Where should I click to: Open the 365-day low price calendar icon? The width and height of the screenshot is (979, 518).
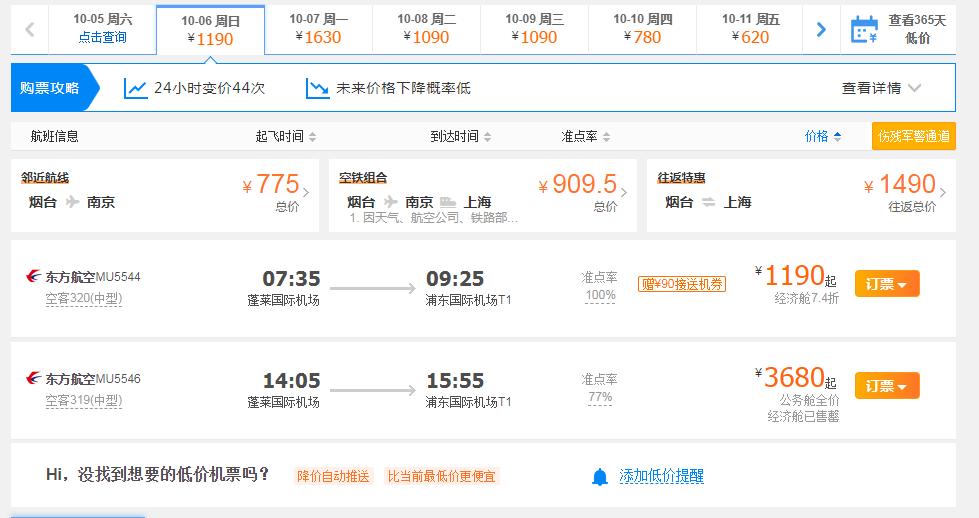(x=864, y=29)
